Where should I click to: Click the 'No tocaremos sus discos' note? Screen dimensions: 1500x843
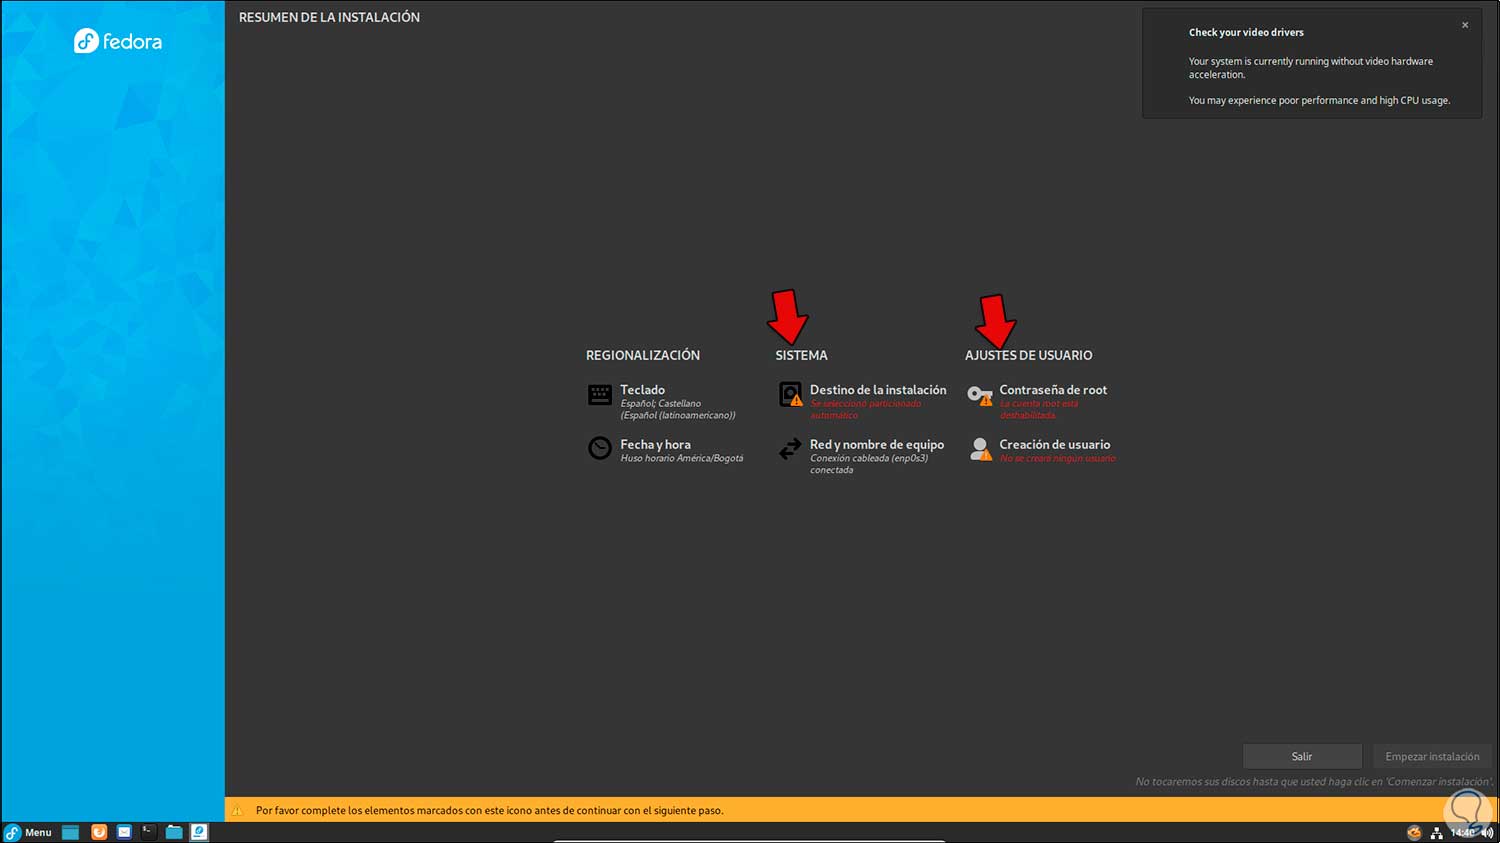pyautogui.click(x=1314, y=782)
